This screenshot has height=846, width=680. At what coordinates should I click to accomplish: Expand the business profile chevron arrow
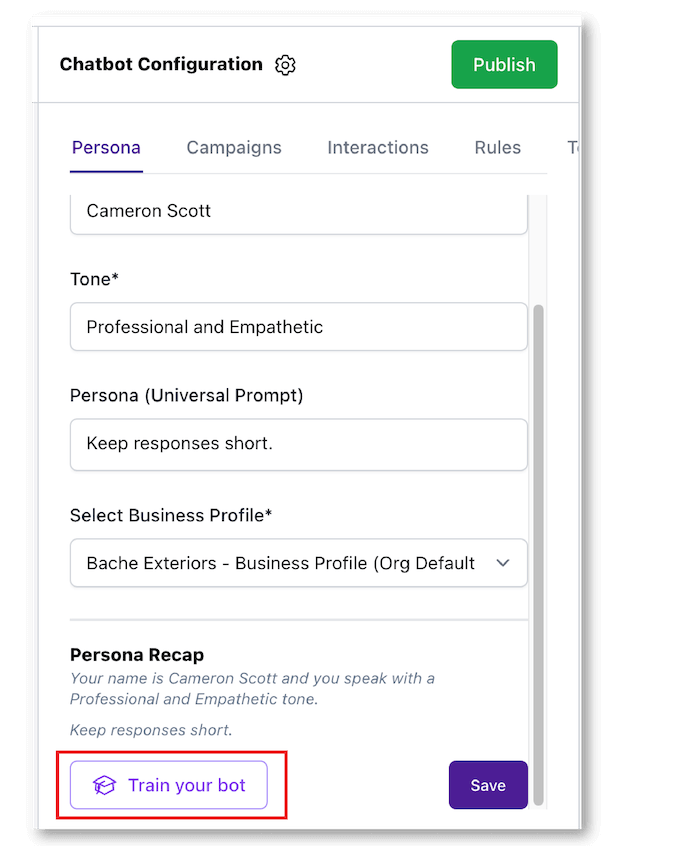504,563
